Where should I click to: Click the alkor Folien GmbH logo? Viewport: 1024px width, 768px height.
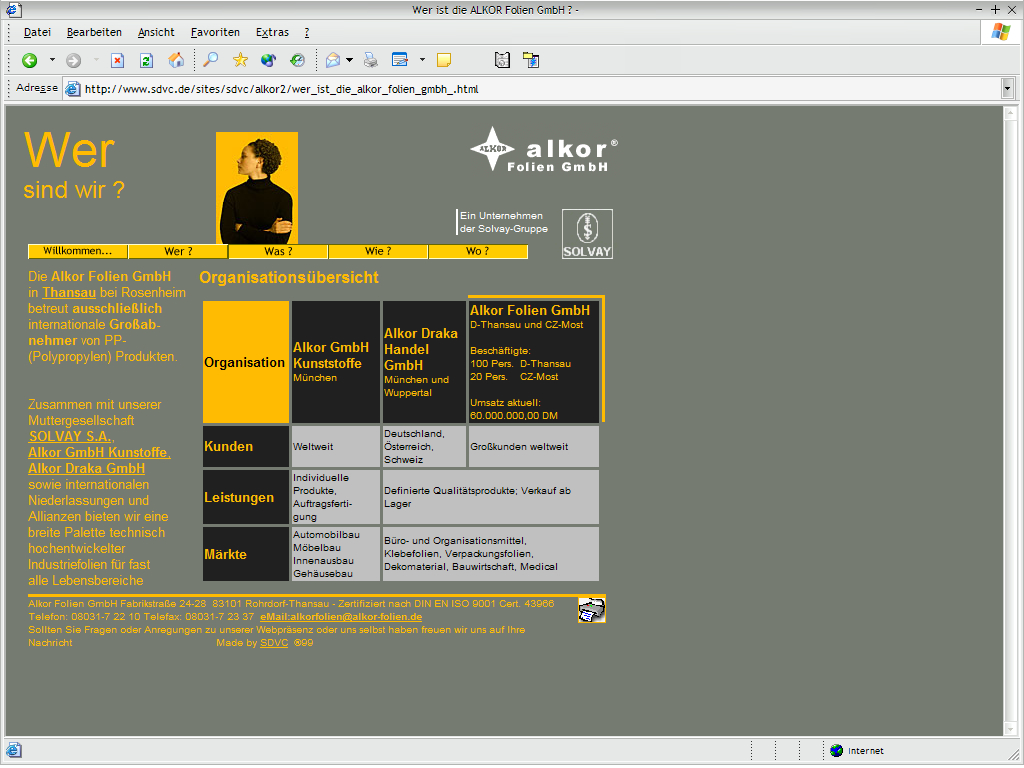click(x=543, y=150)
